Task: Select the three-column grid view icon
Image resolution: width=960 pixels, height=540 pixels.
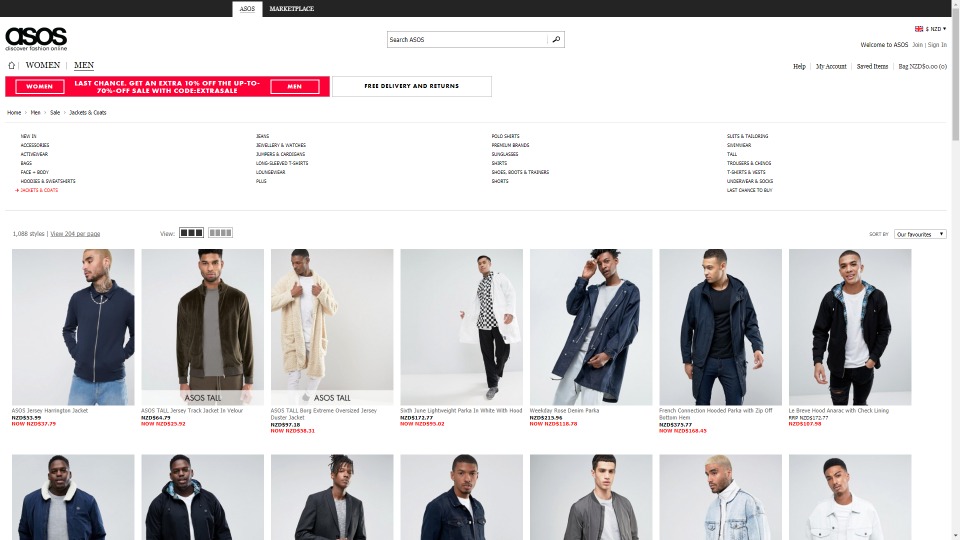Action: [191, 233]
